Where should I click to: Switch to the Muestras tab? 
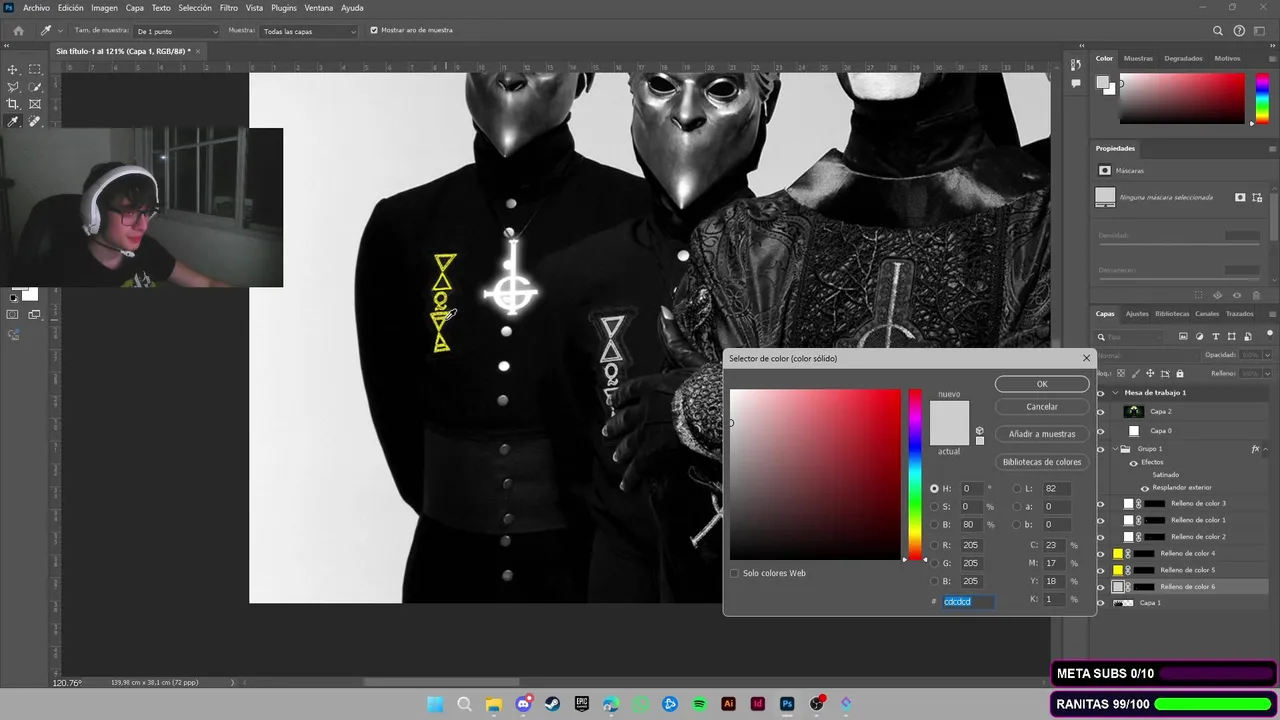[x=1138, y=58]
